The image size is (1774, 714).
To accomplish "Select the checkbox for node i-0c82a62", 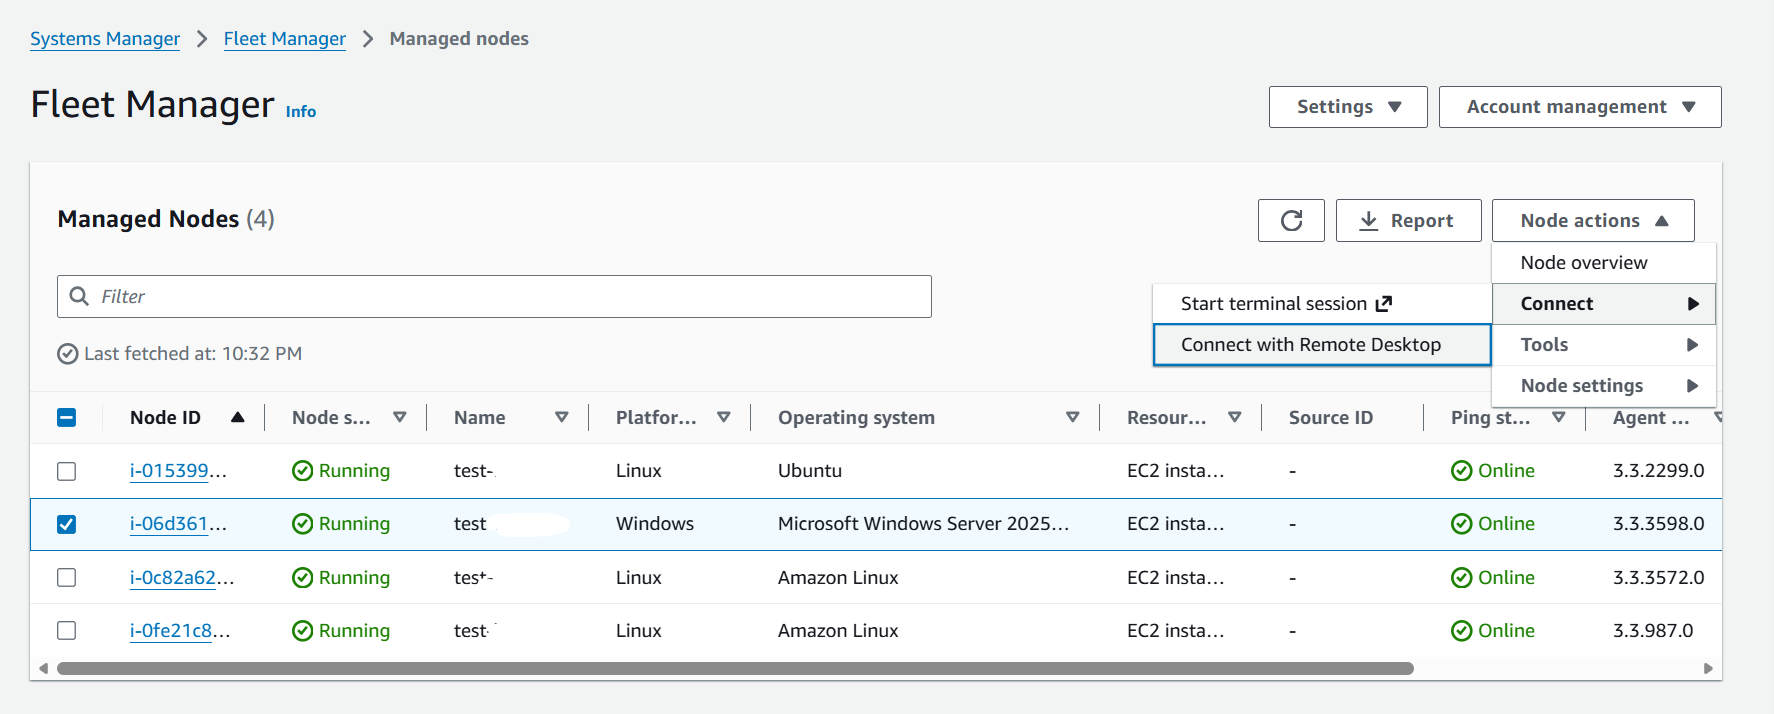I will click(x=67, y=577).
